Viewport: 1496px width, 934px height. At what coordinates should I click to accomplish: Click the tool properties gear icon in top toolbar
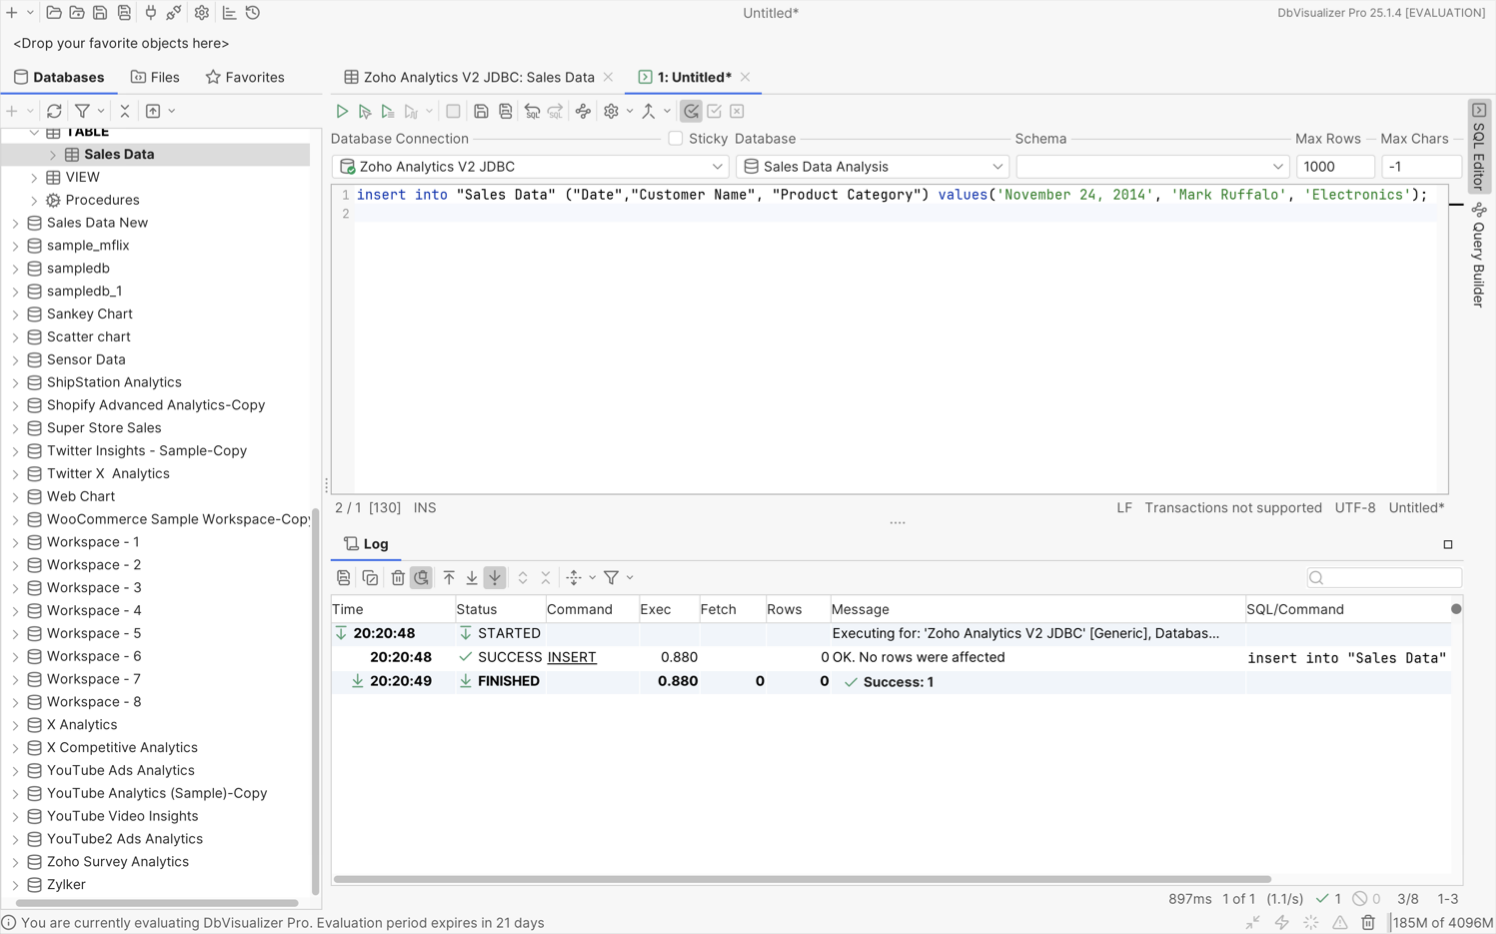tap(202, 13)
